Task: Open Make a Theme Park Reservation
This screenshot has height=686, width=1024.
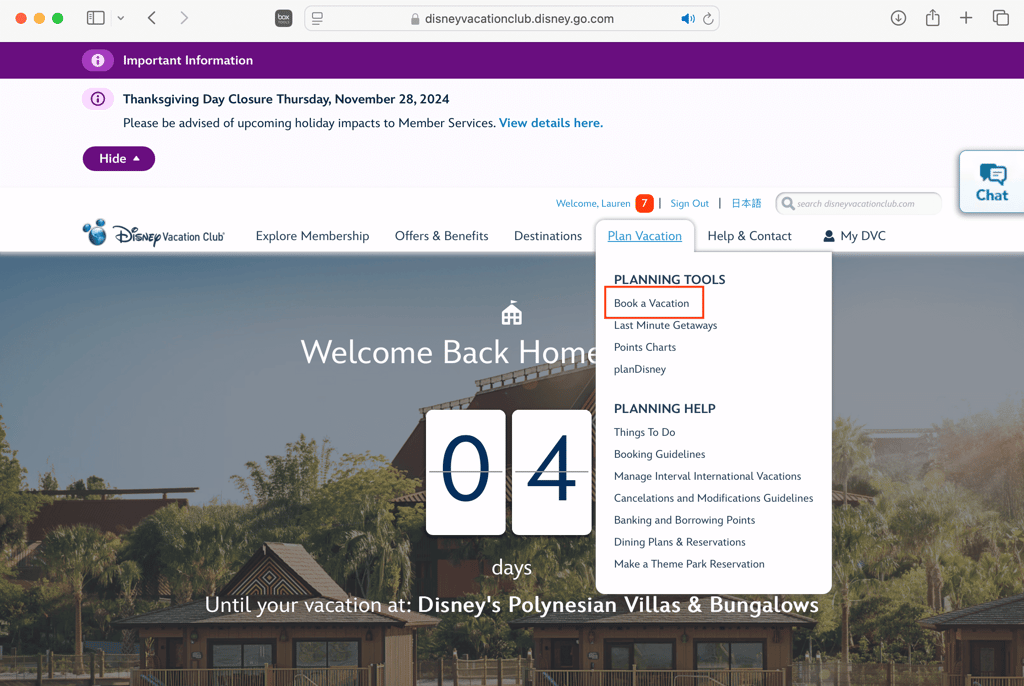Action: click(689, 564)
